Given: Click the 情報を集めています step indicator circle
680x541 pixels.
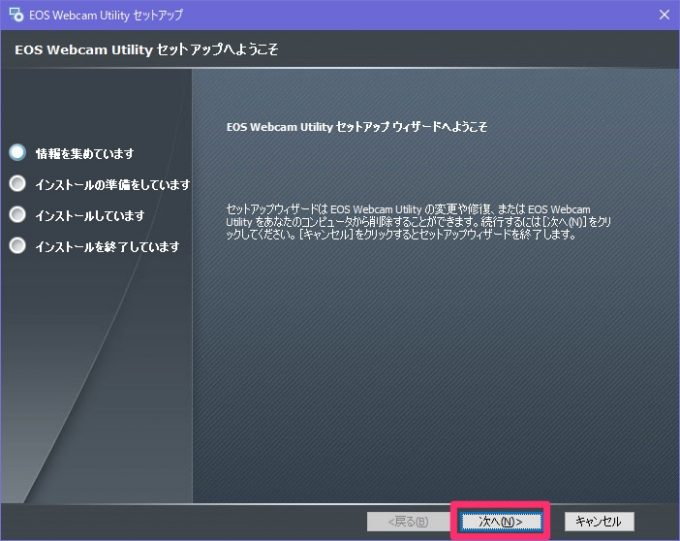Looking at the screenshot, I should [18, 152].
